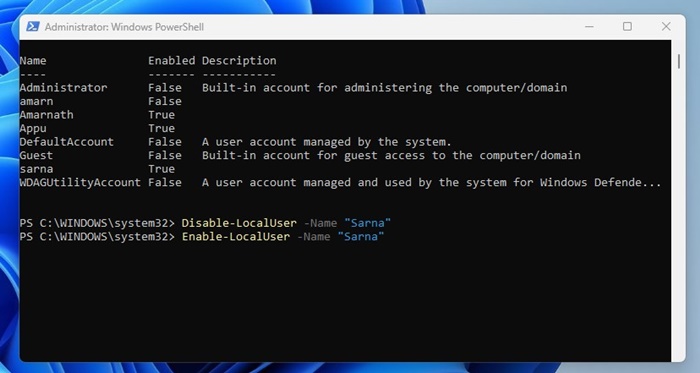Click the Enabled column header
This screenshot has width=700, height=373.
pos(171,61)
